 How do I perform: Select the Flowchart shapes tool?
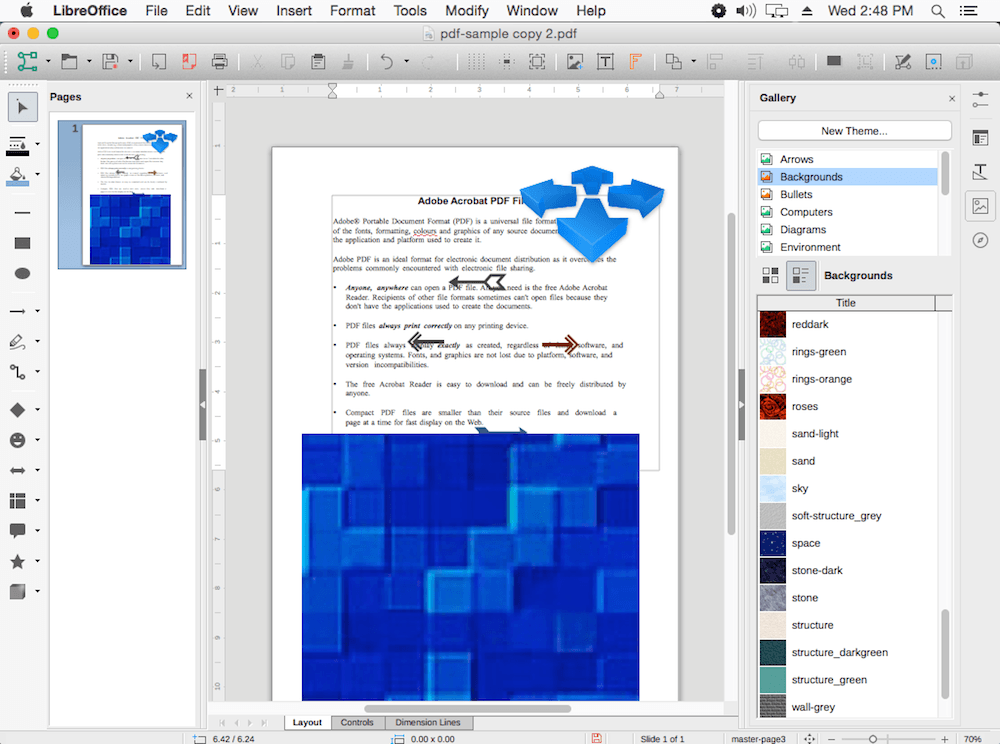pos(17,500)
